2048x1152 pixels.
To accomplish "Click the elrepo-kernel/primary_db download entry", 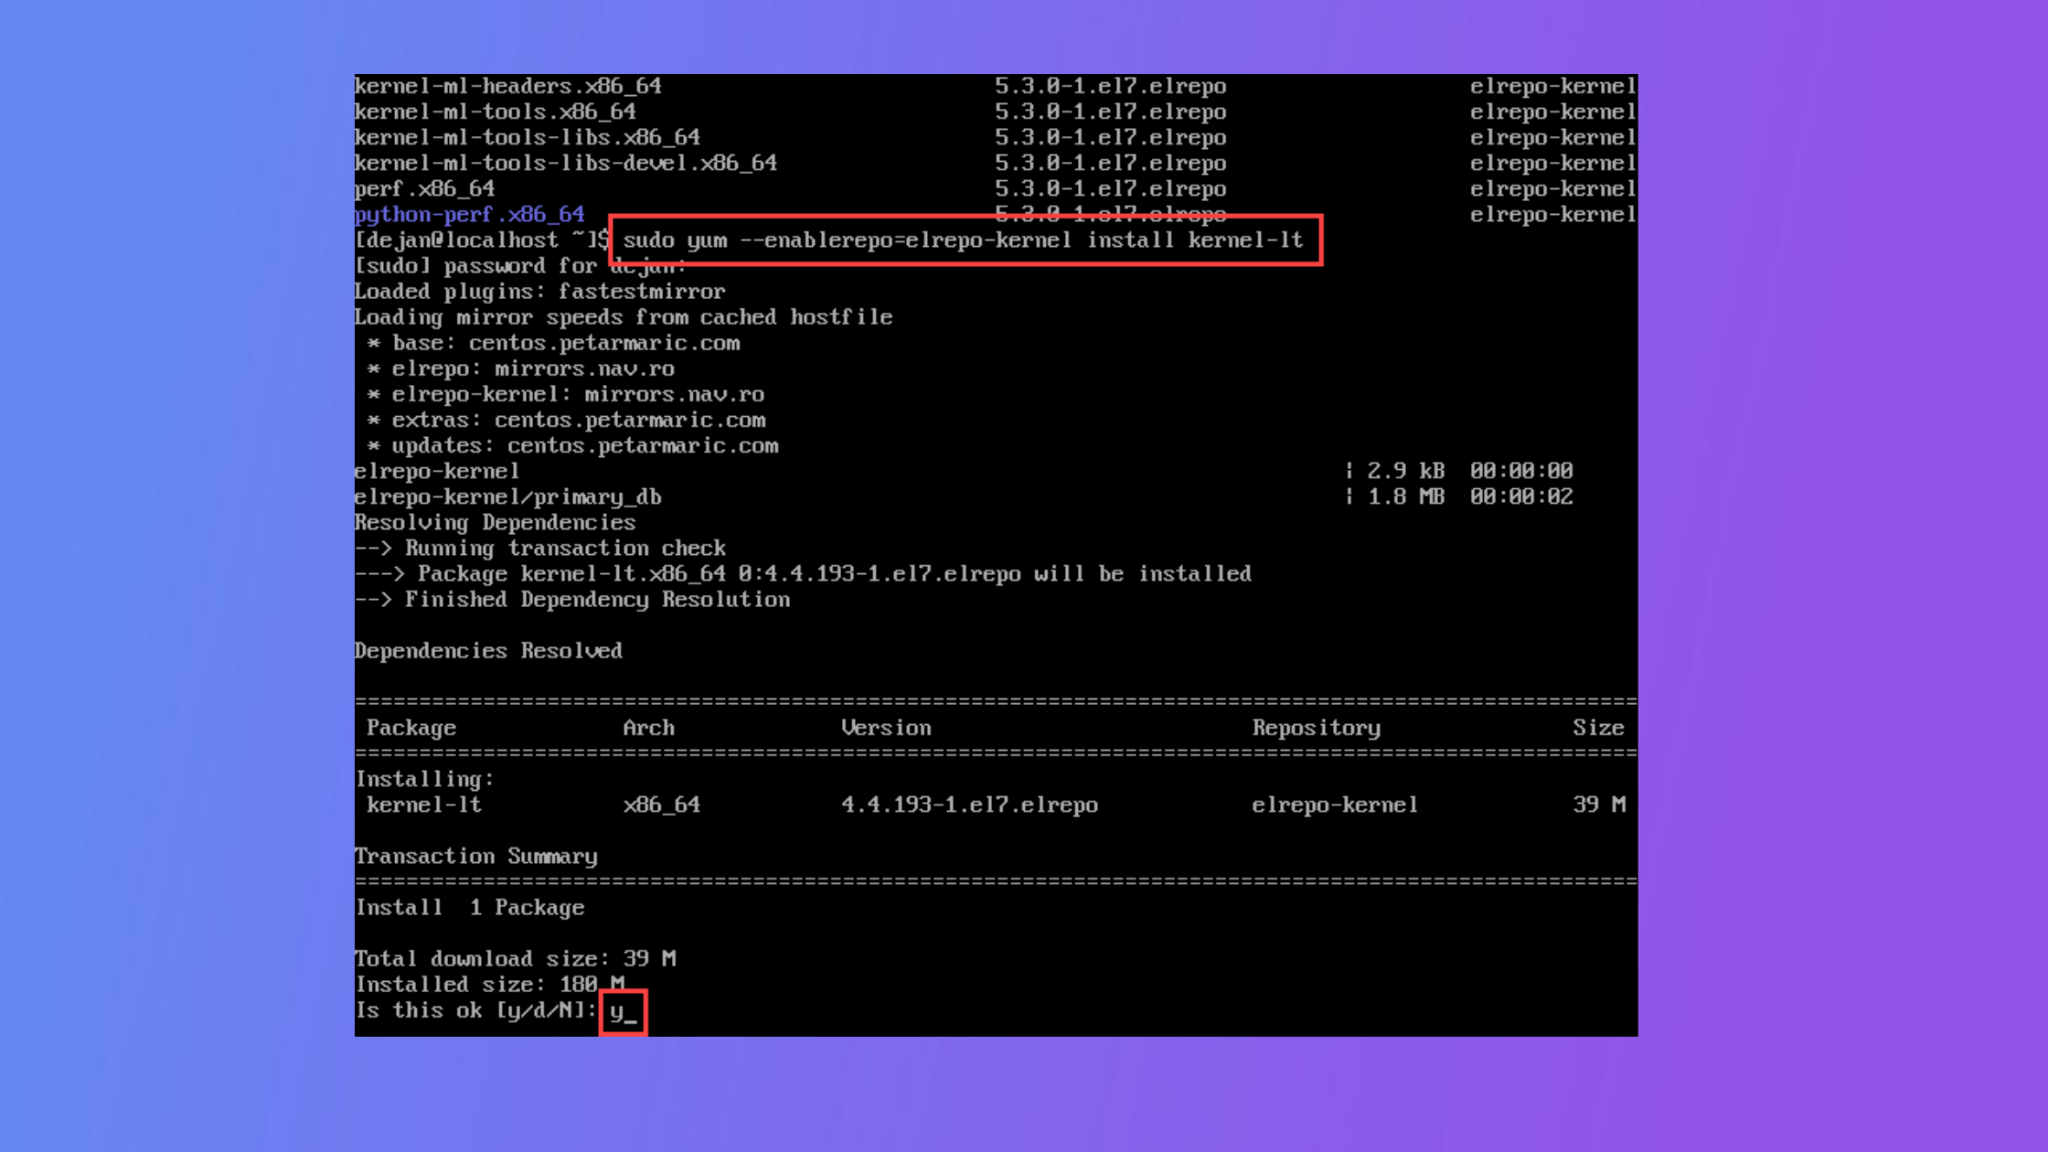I will [x=510, y=497].
